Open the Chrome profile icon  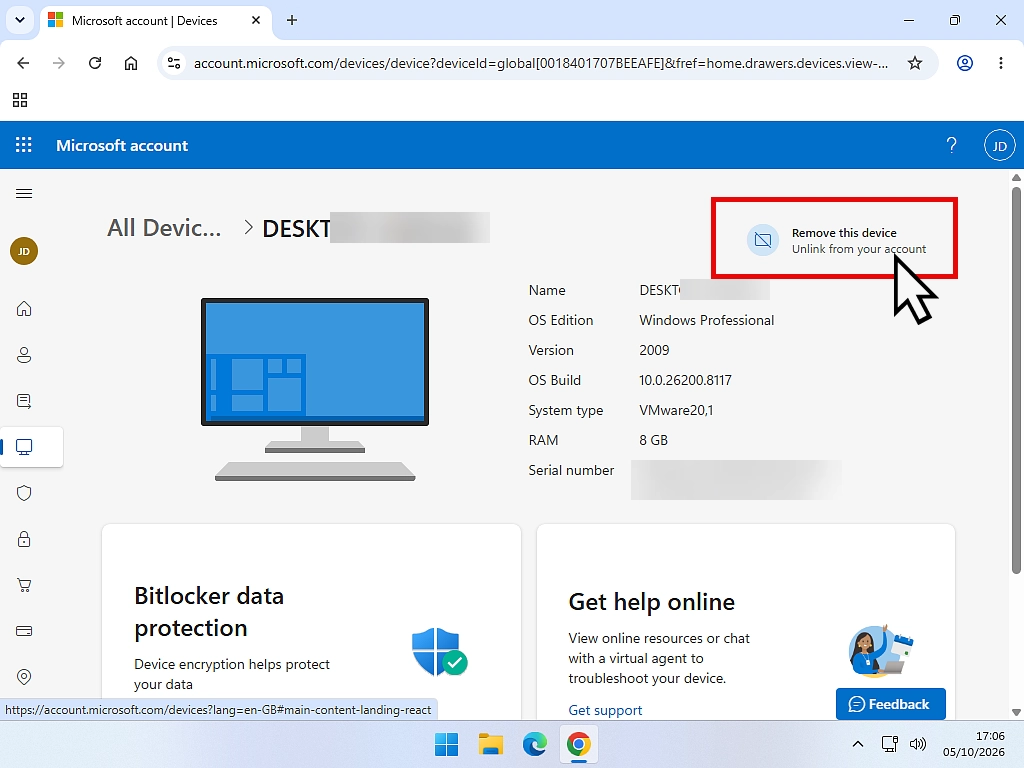(965, 63)
